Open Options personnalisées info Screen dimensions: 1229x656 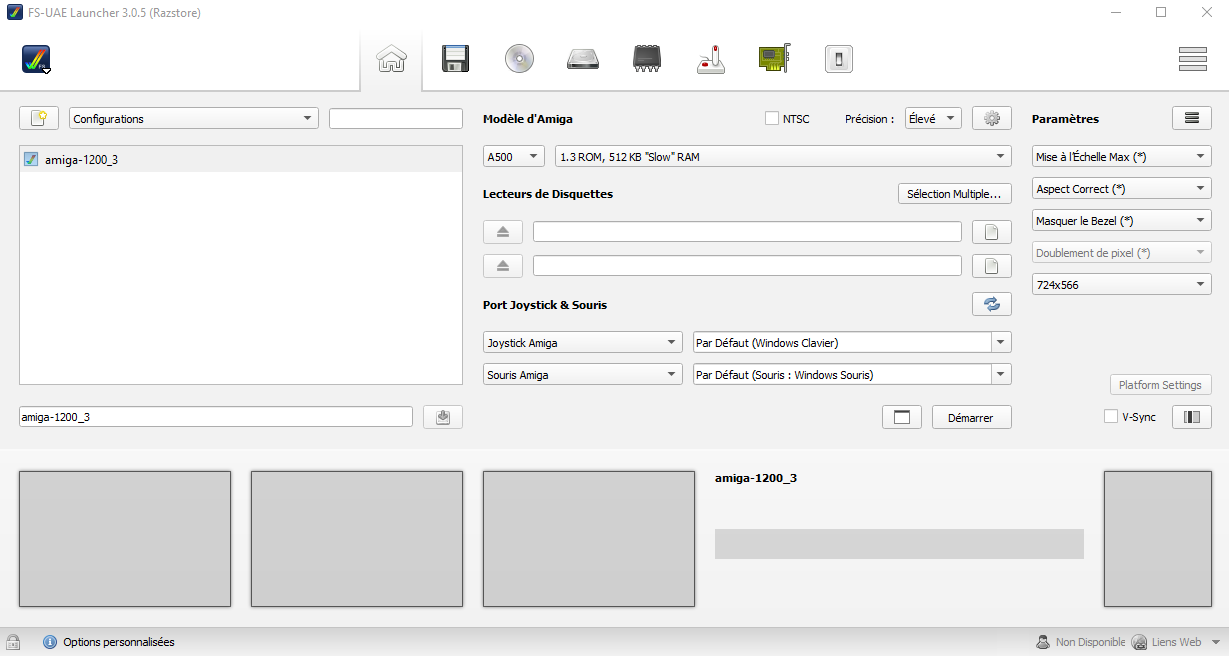(109, 642)
